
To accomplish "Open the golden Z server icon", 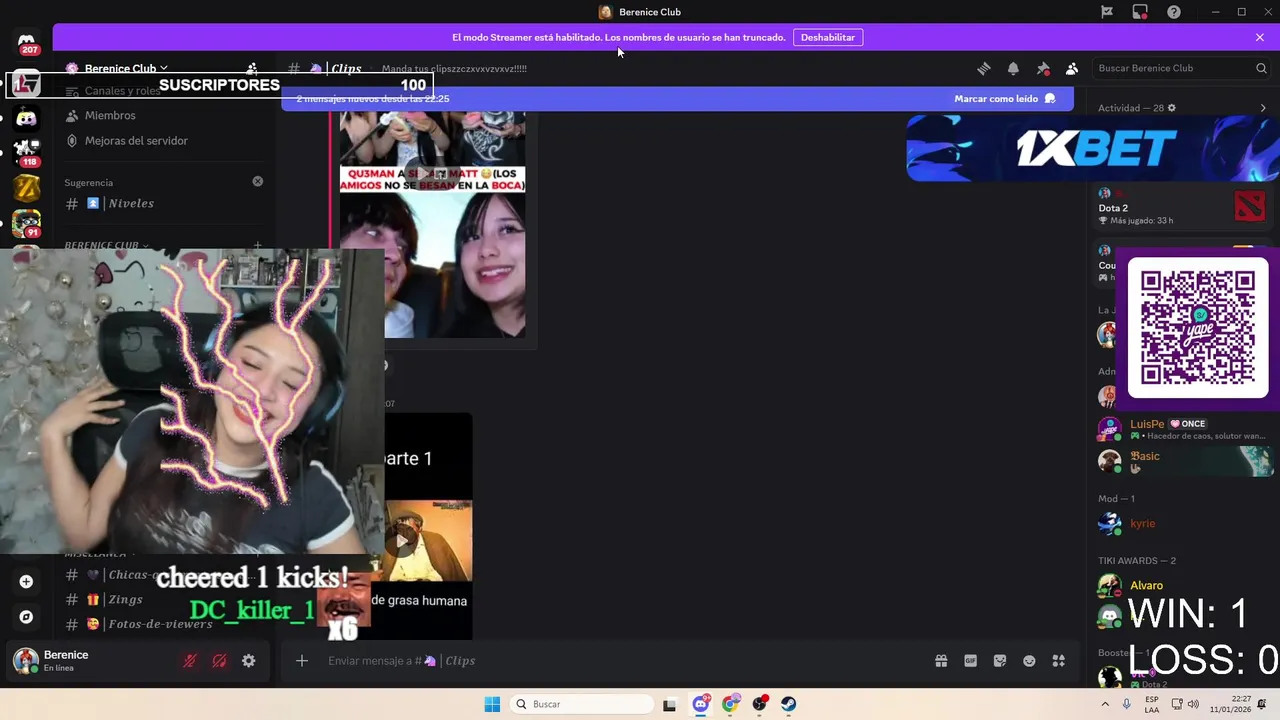I will (27, 187).
